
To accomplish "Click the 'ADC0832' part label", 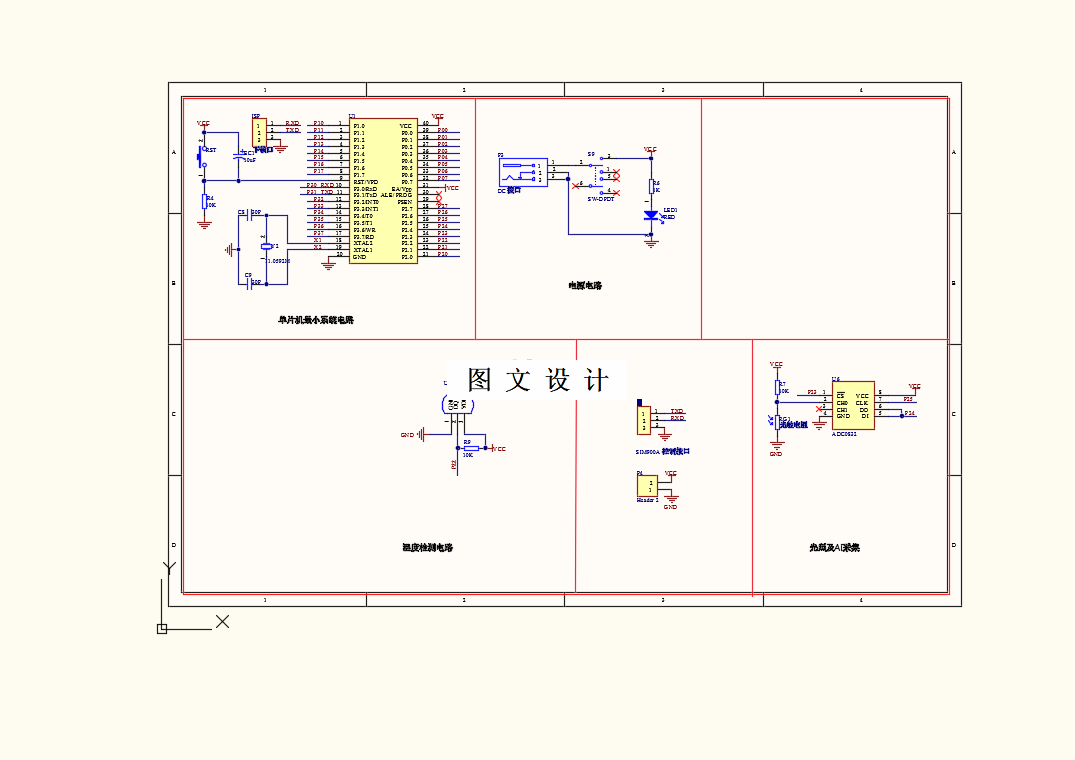I will click(x=845, y=434).
